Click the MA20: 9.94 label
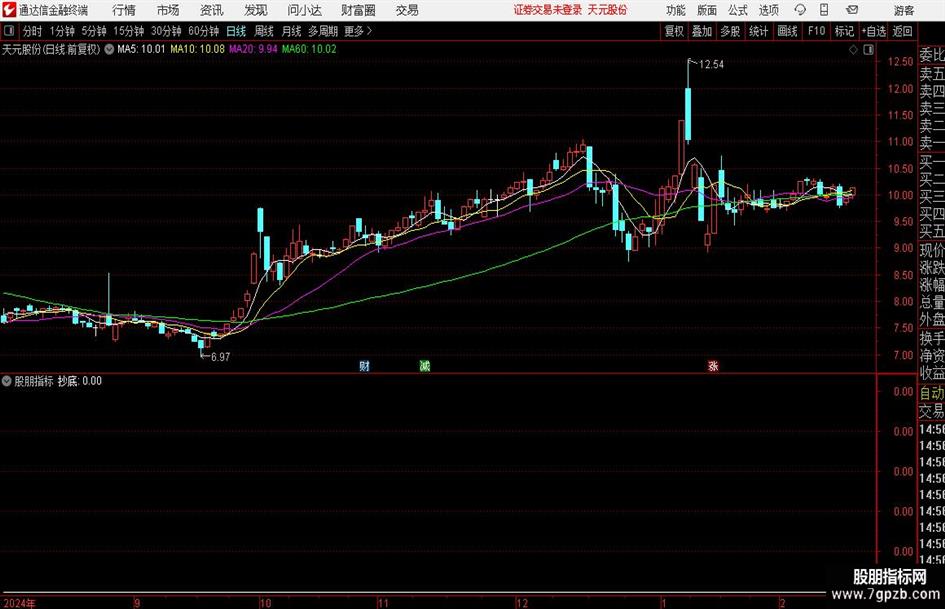 pyautogui.click(x=253, y=49)
